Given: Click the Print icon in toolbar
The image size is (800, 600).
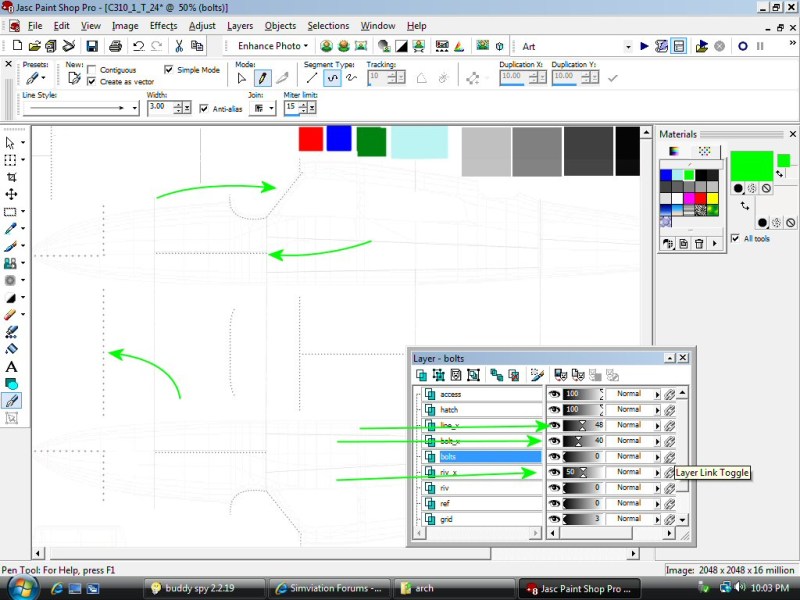Looking at the screenshot, I should [x=115, y=46].
